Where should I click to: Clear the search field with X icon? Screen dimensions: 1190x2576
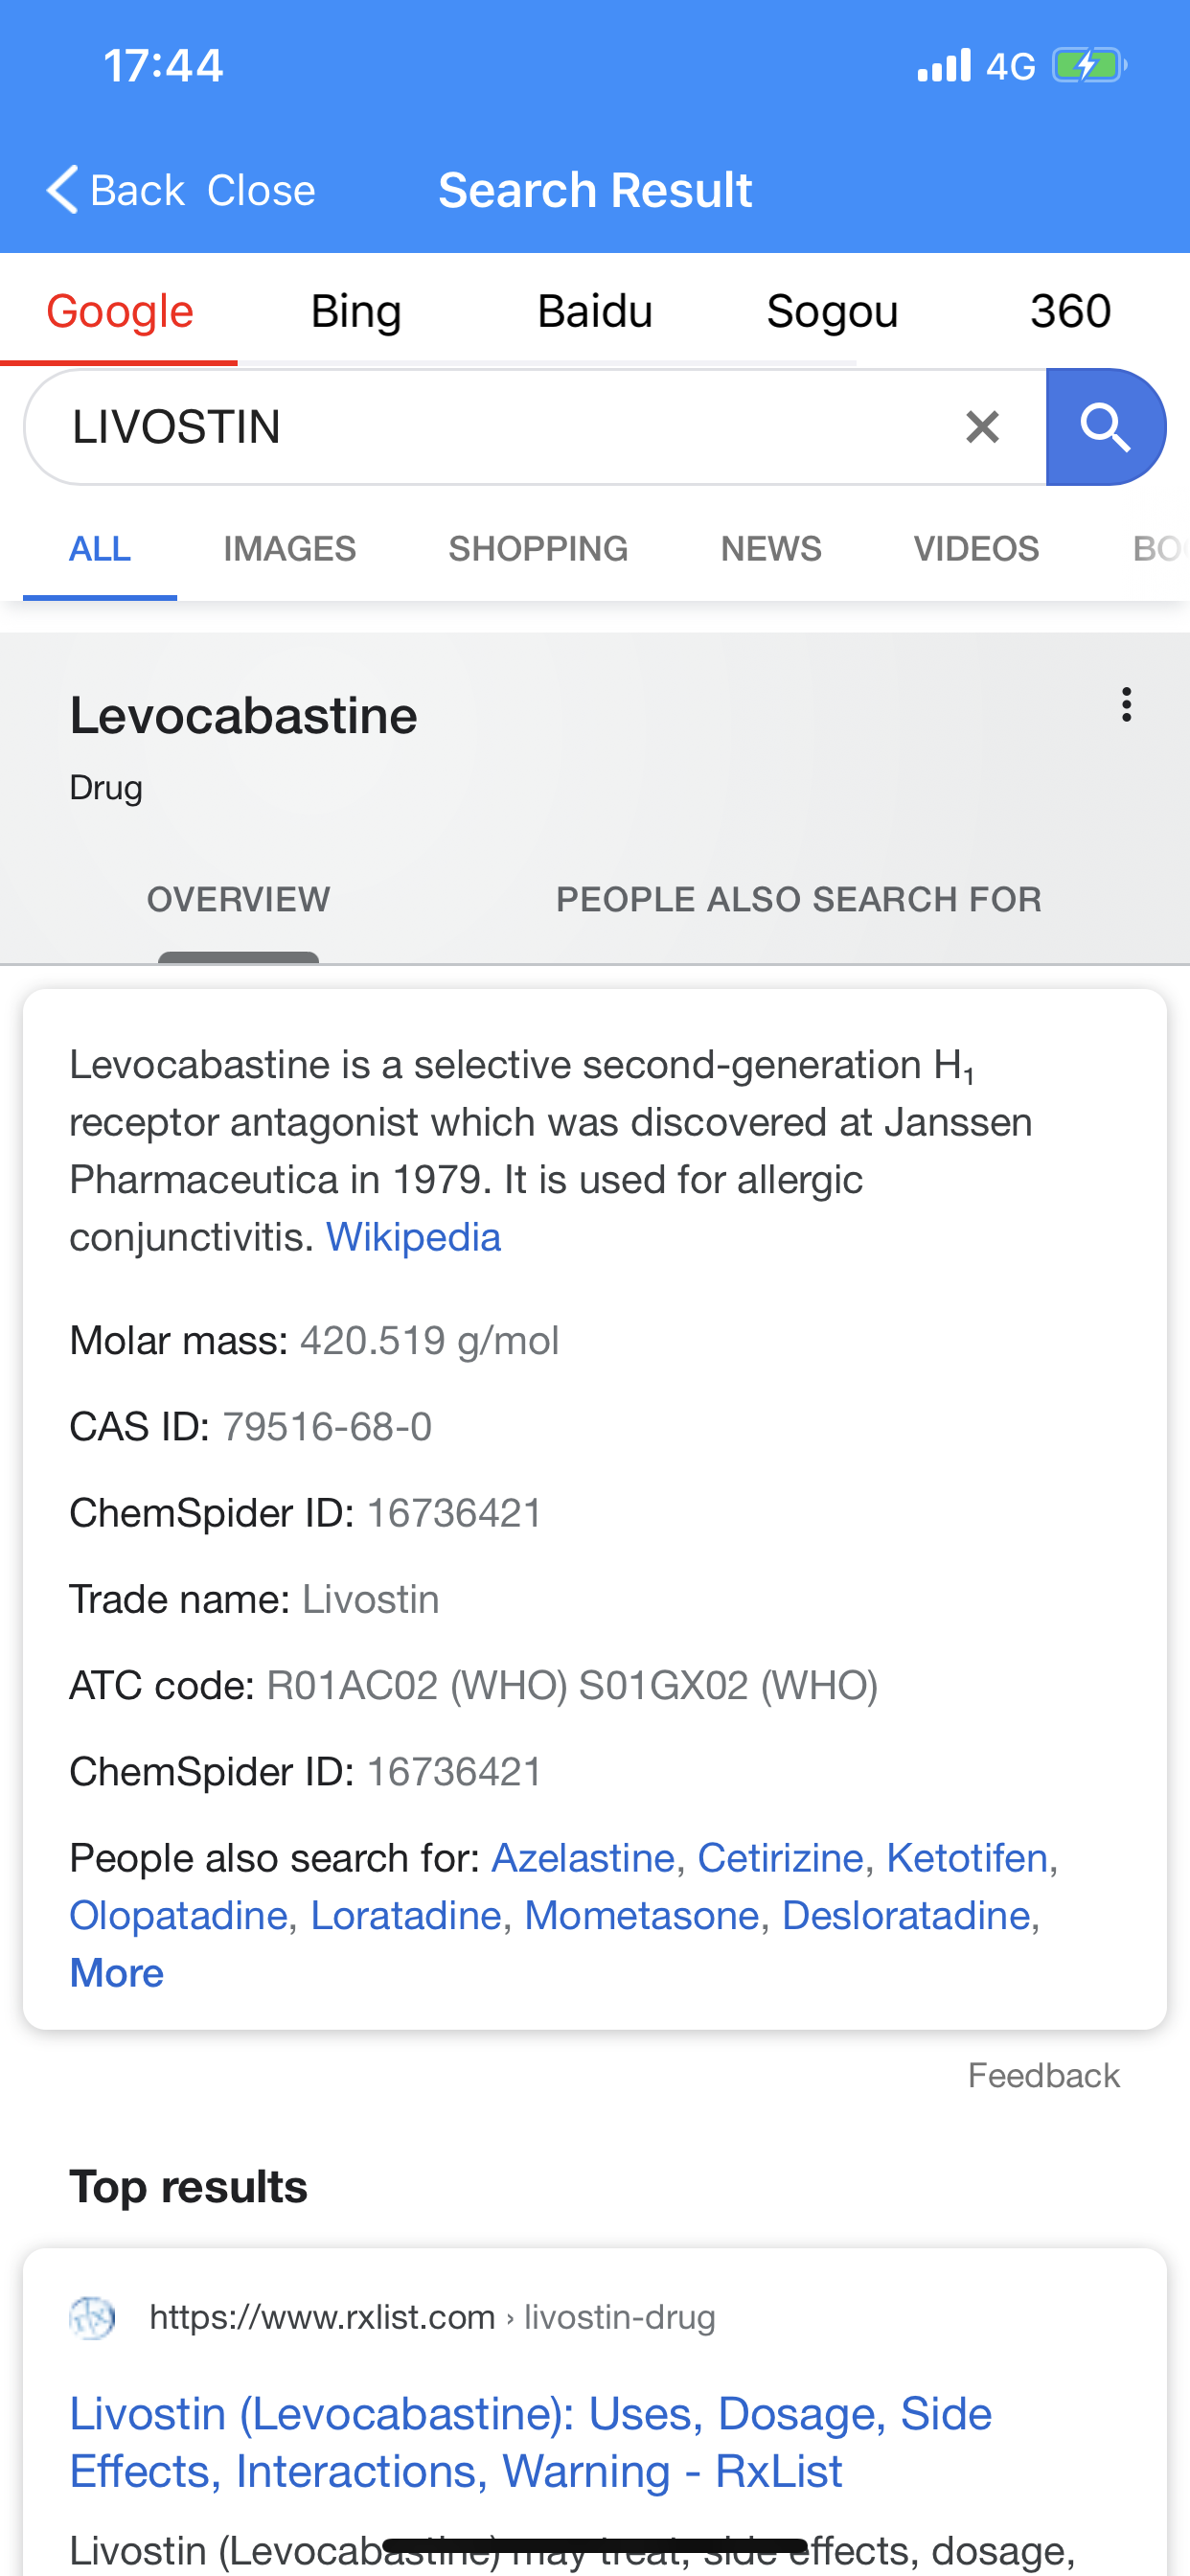pos(982,427)
